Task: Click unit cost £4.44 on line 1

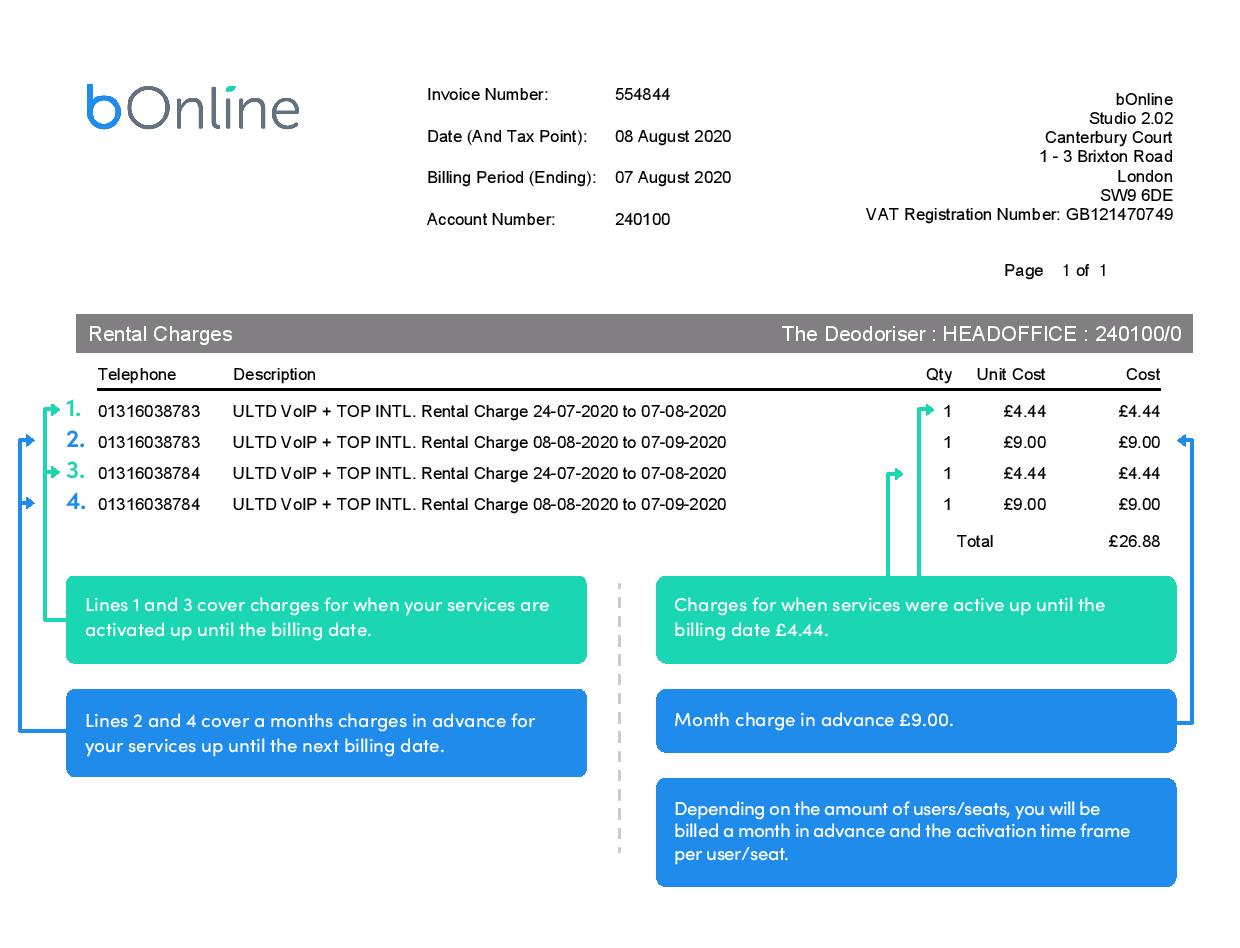Action: [1025, 412]
